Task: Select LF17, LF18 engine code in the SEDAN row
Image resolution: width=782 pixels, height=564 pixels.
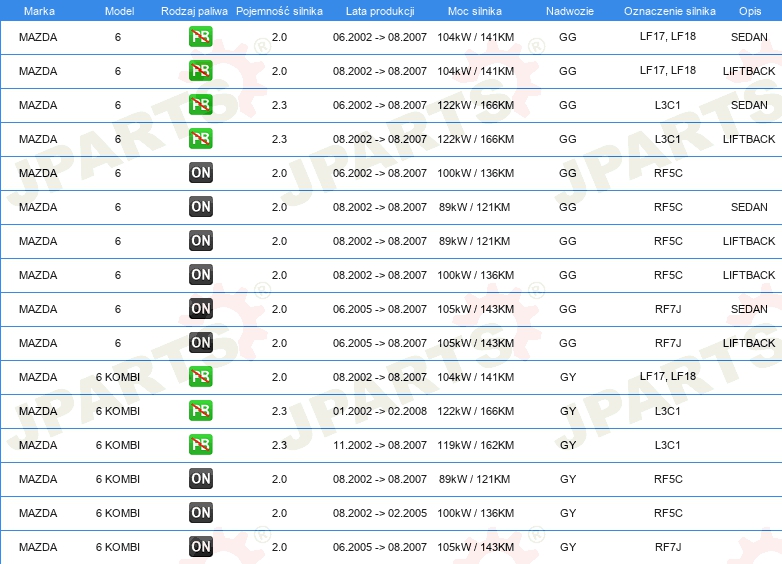Action: [x=668, y=36]
